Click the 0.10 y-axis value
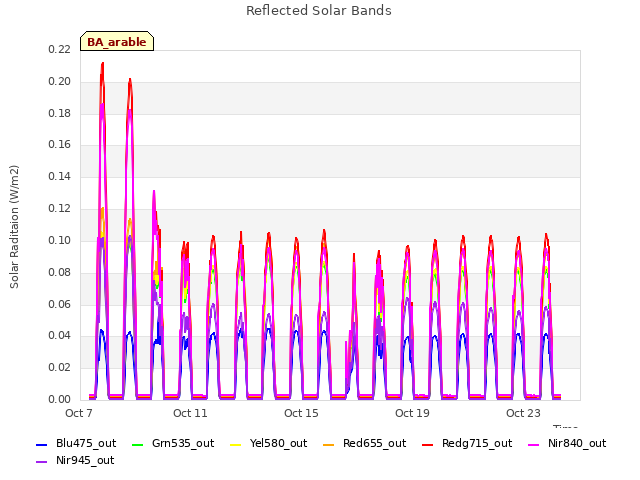This screenshot has width=640, height=480. (60, 240)
